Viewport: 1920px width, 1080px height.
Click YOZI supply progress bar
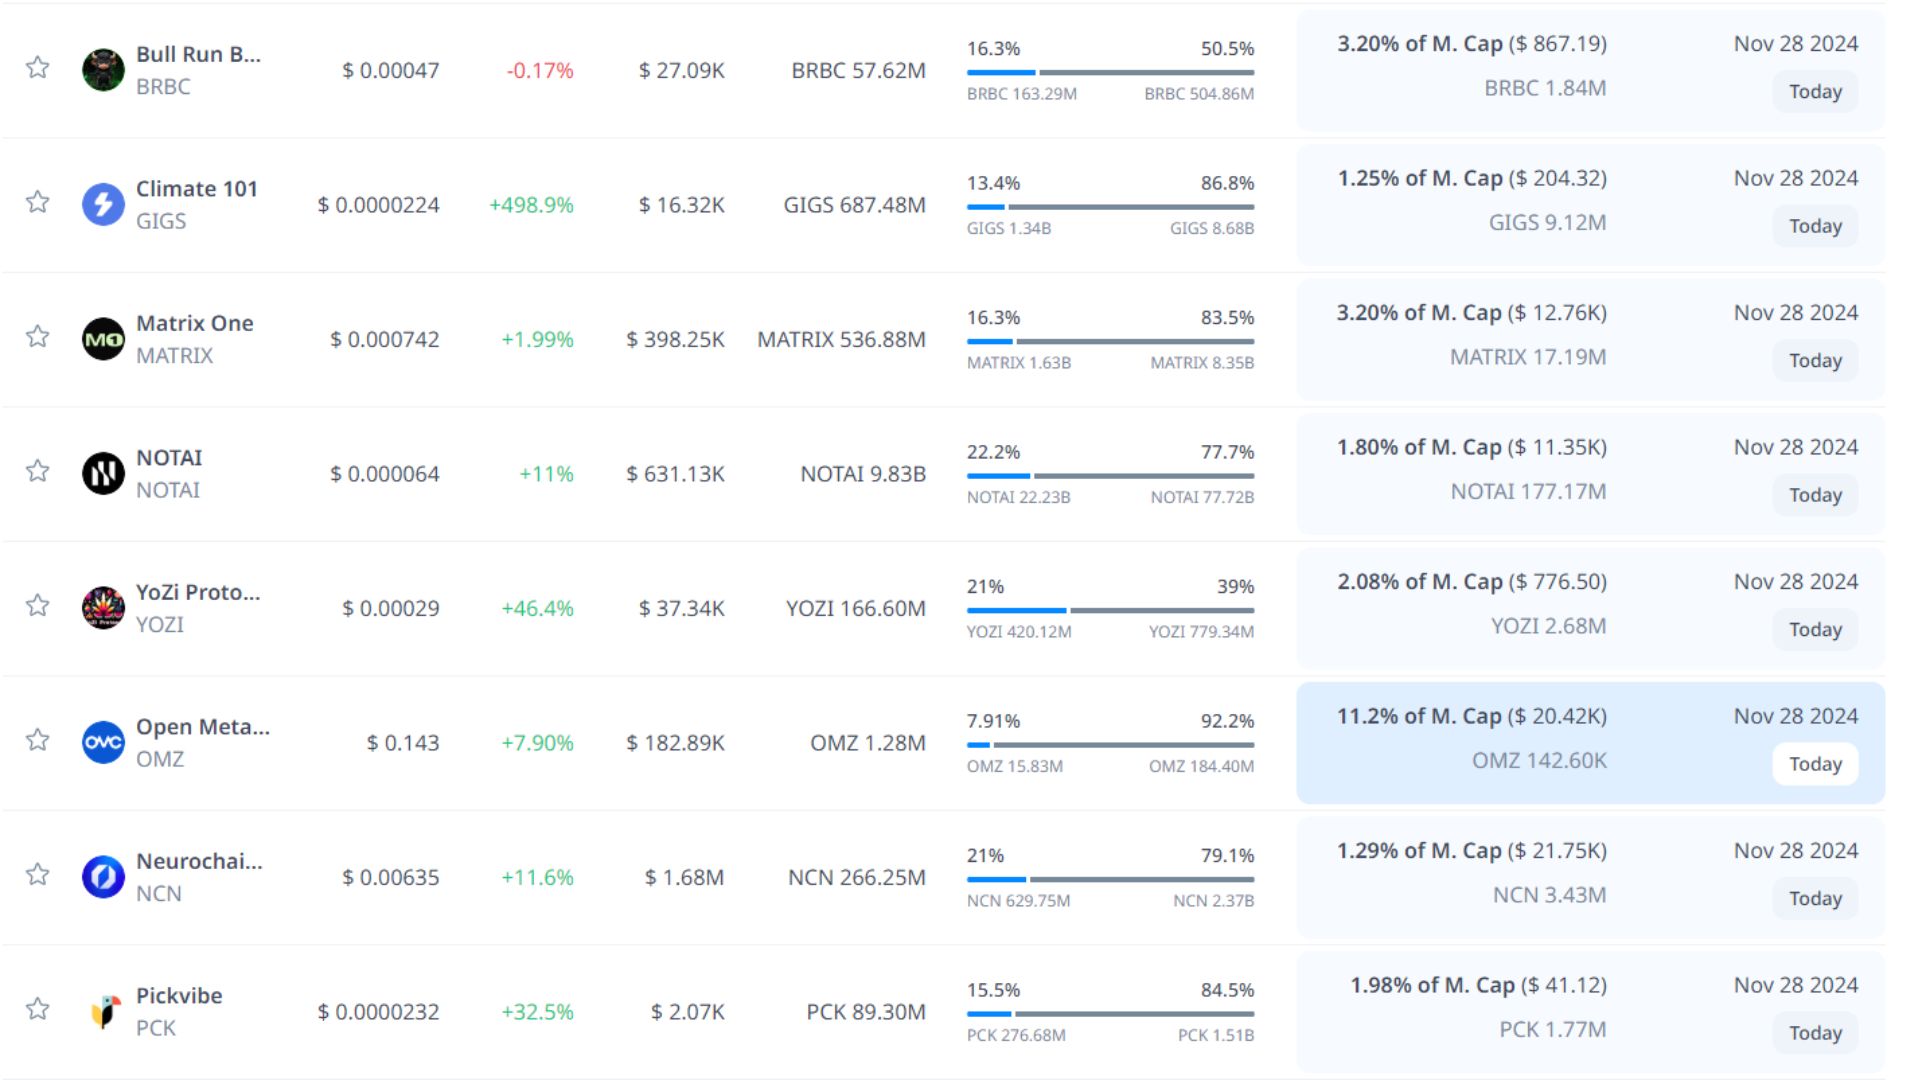[x=1110, y=610]
